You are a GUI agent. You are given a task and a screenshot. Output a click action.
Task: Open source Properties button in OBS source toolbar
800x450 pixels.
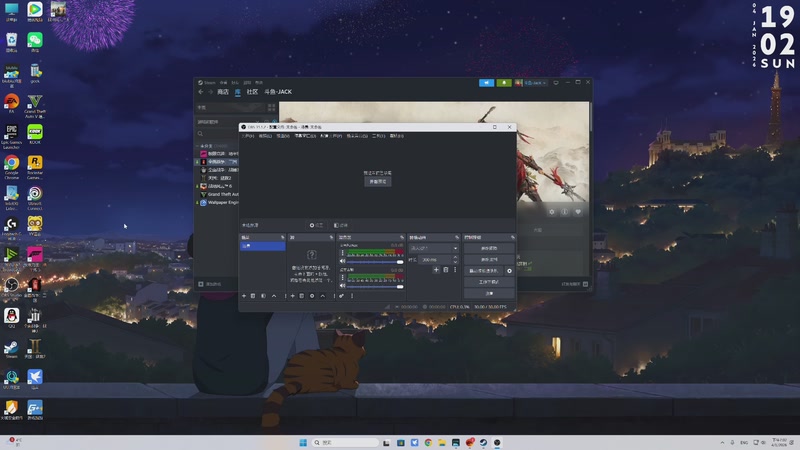[x=316, y=225]
